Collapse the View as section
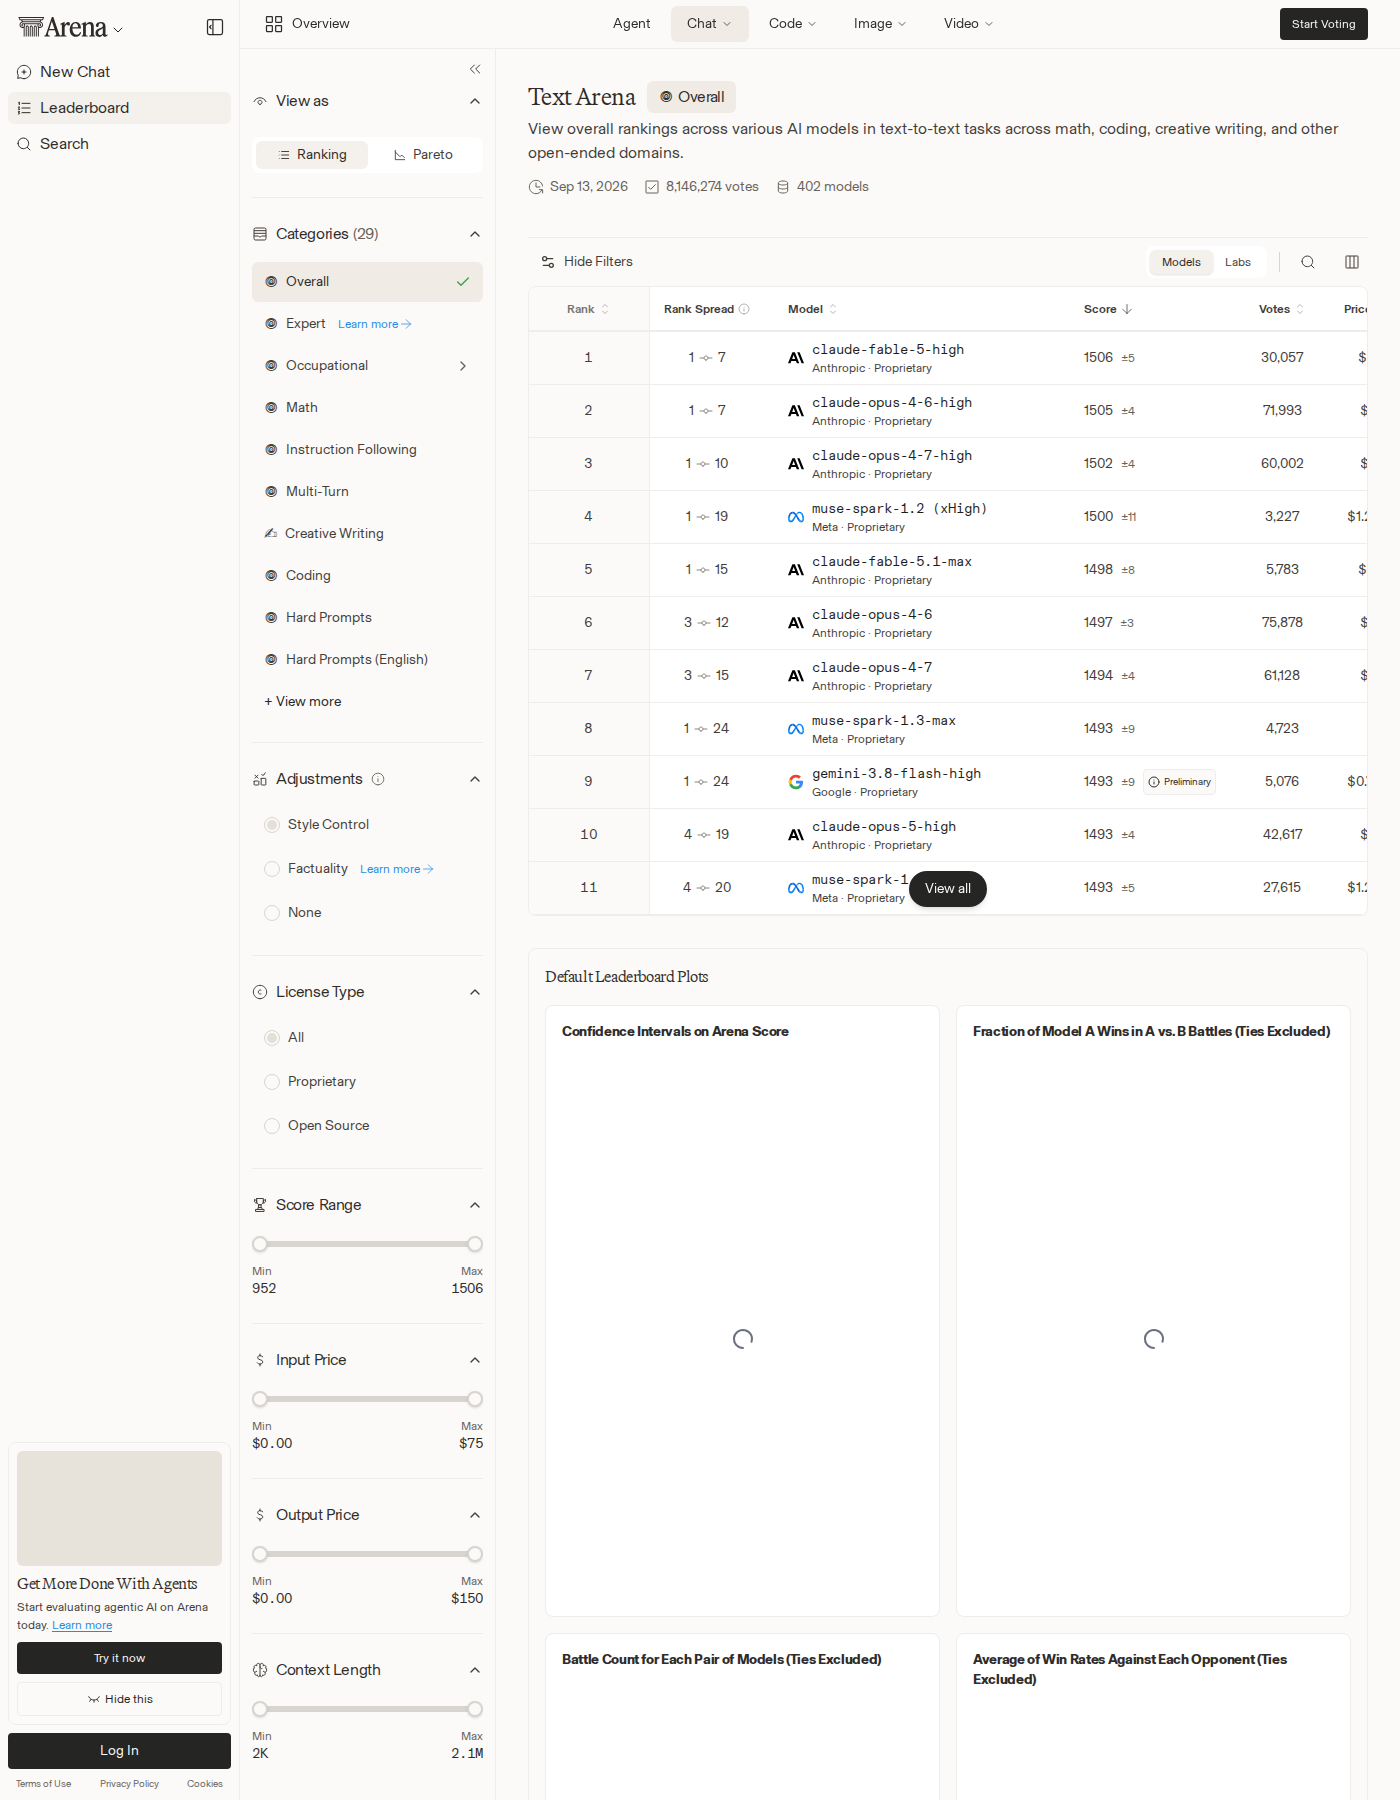Screen dimensions: 1400x1800 (x=475, y=101)
